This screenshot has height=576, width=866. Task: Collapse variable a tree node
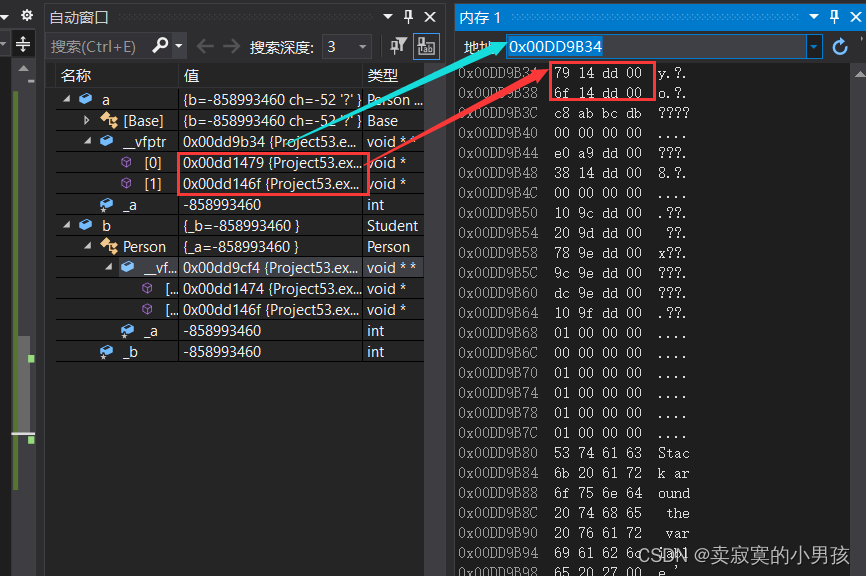(67, 99)
